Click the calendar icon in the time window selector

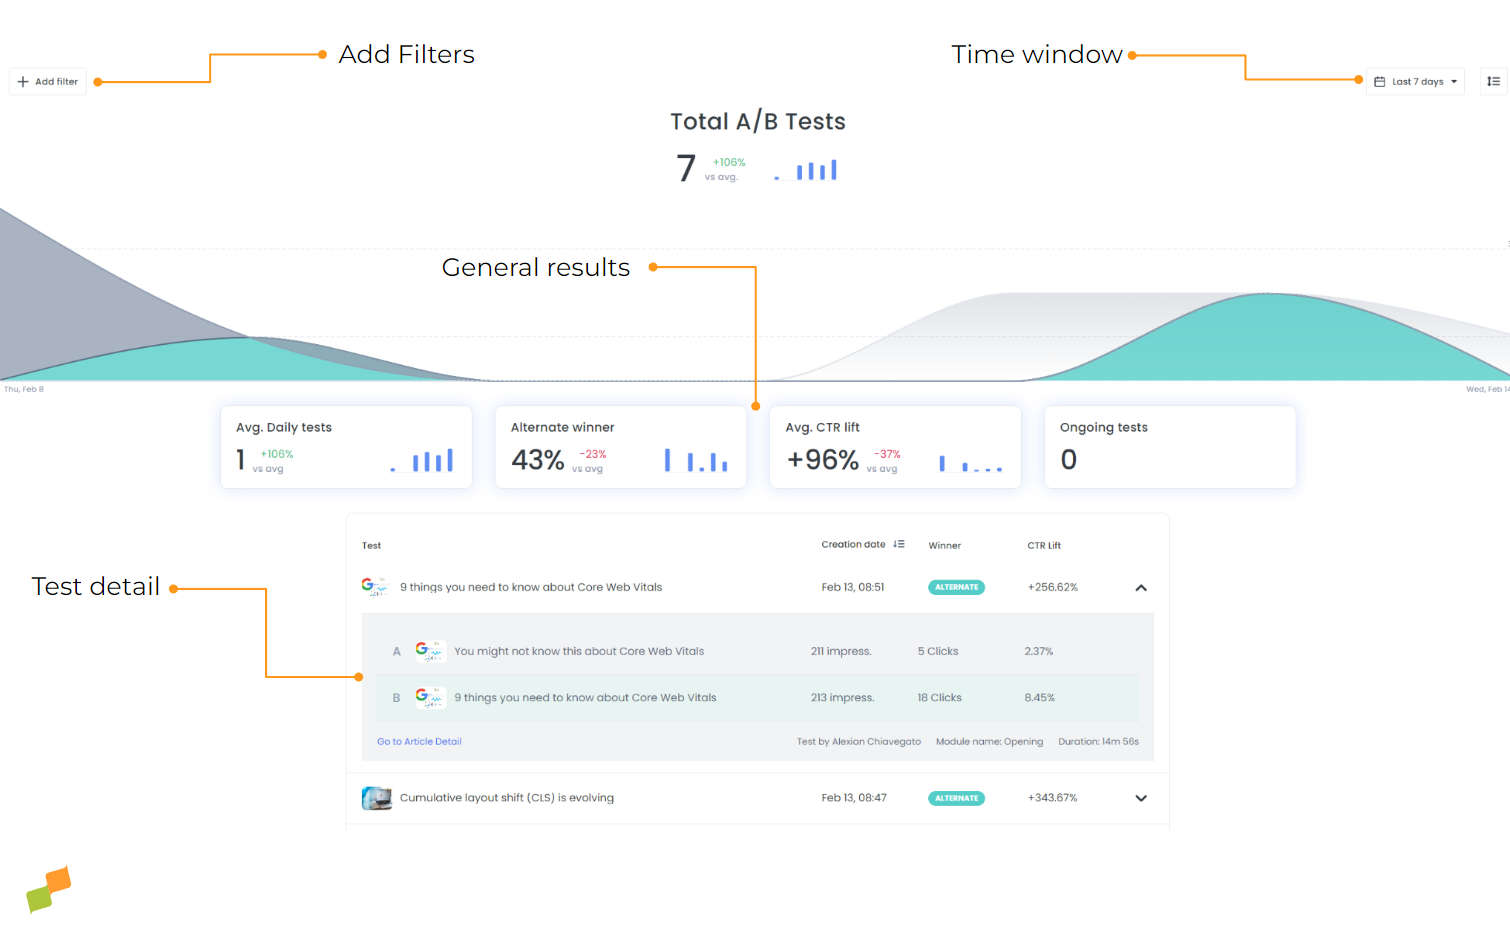coord(1382,81)
